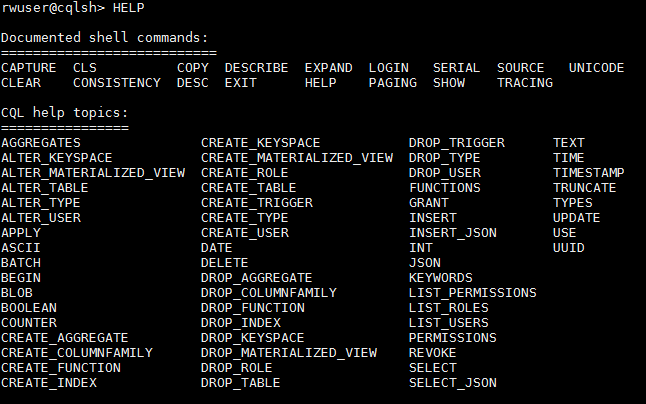Click the UUID help topic
646x404 pixels.
pos(569,248)
